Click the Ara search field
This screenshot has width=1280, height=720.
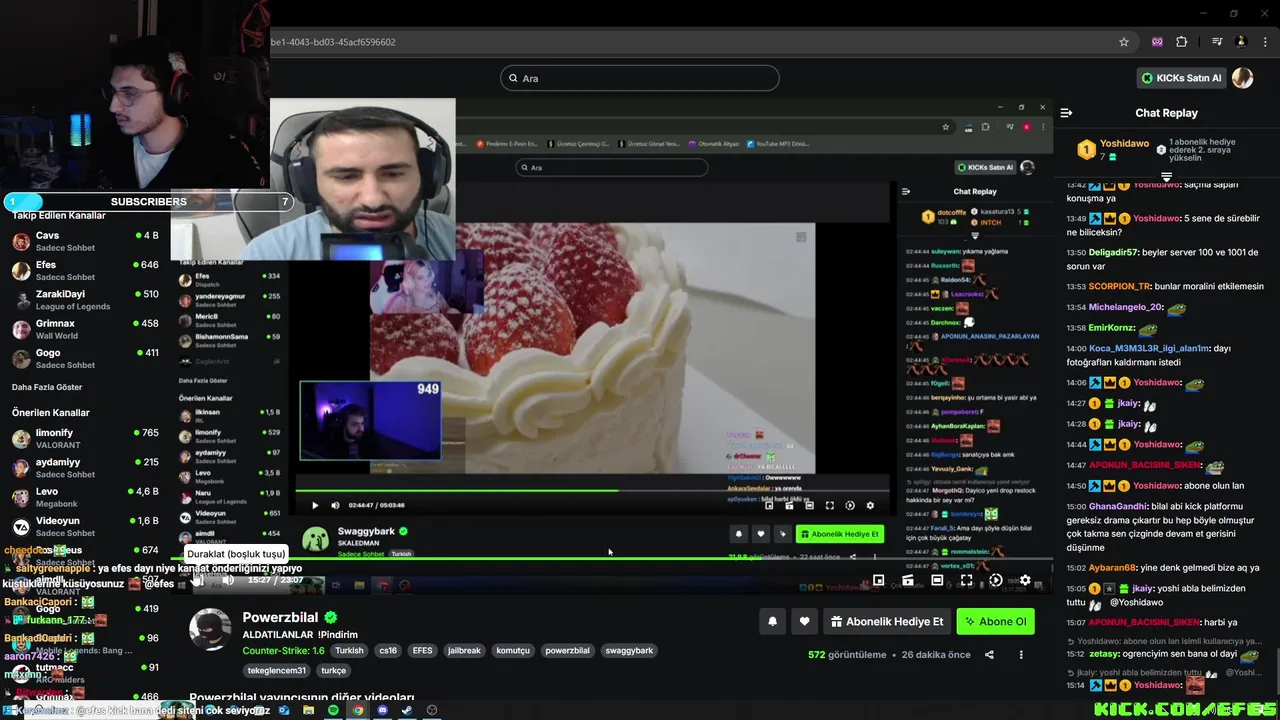coord(640,78)
